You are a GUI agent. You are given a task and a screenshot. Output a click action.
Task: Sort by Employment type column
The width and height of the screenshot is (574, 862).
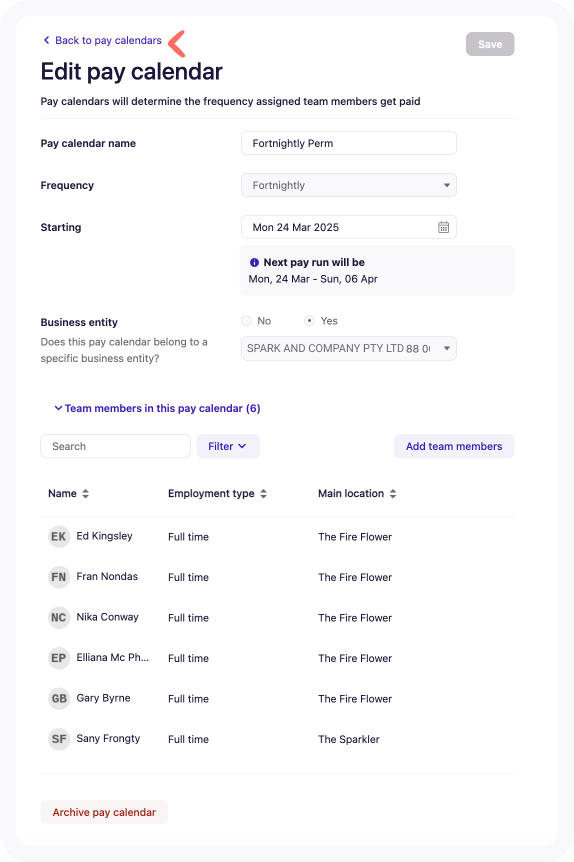click(x=217, y=493)
